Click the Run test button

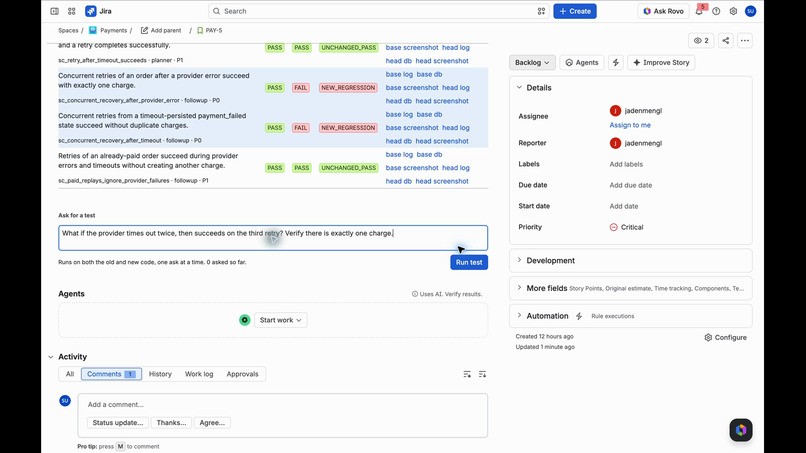pos(469,262)
